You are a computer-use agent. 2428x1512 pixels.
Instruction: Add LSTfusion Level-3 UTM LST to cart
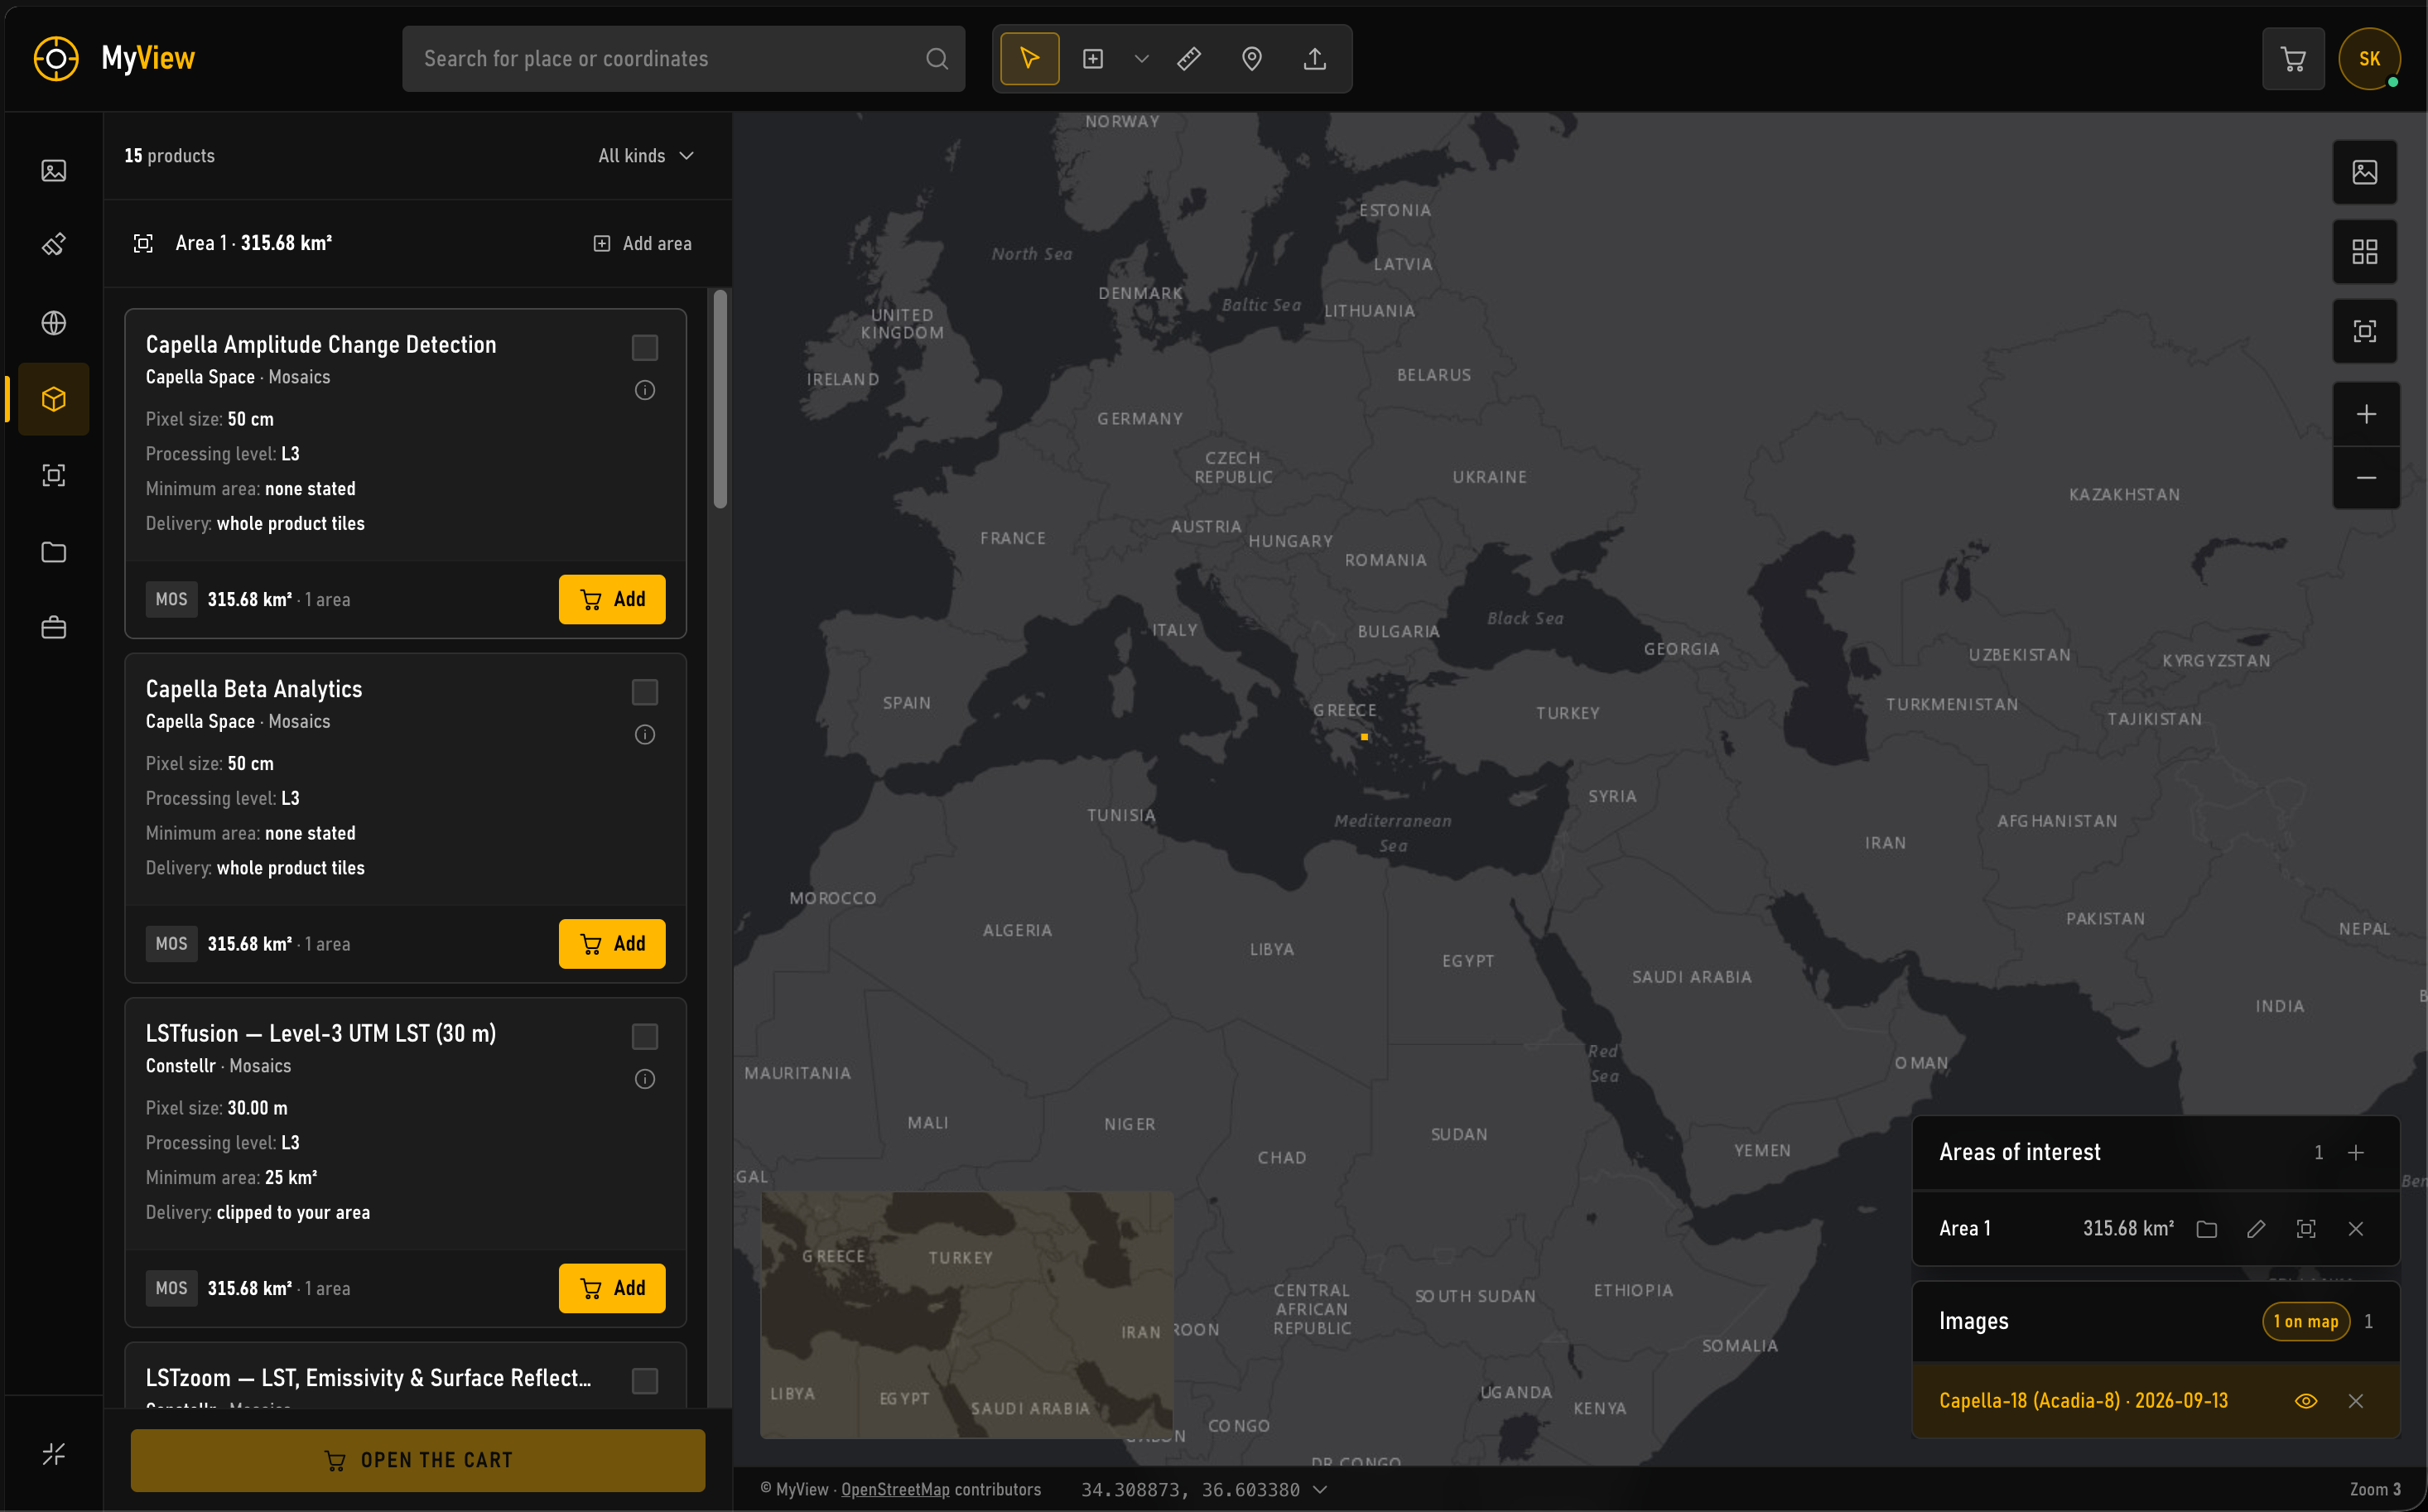point(612,1288)
